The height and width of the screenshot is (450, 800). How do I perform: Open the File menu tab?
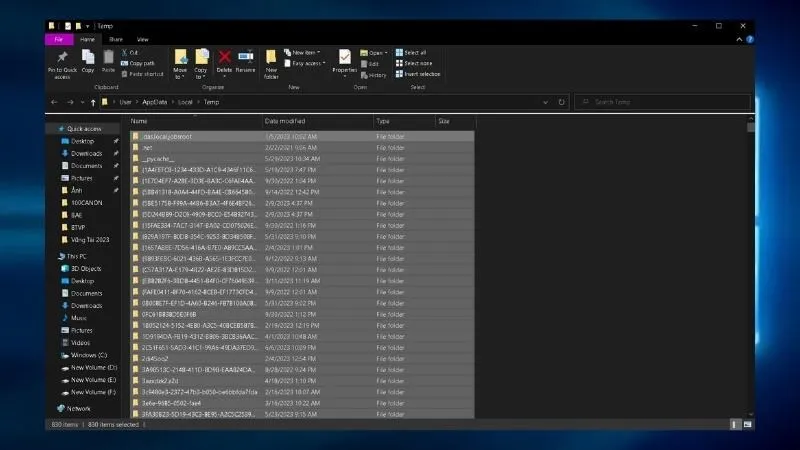[x=58, y=39]
